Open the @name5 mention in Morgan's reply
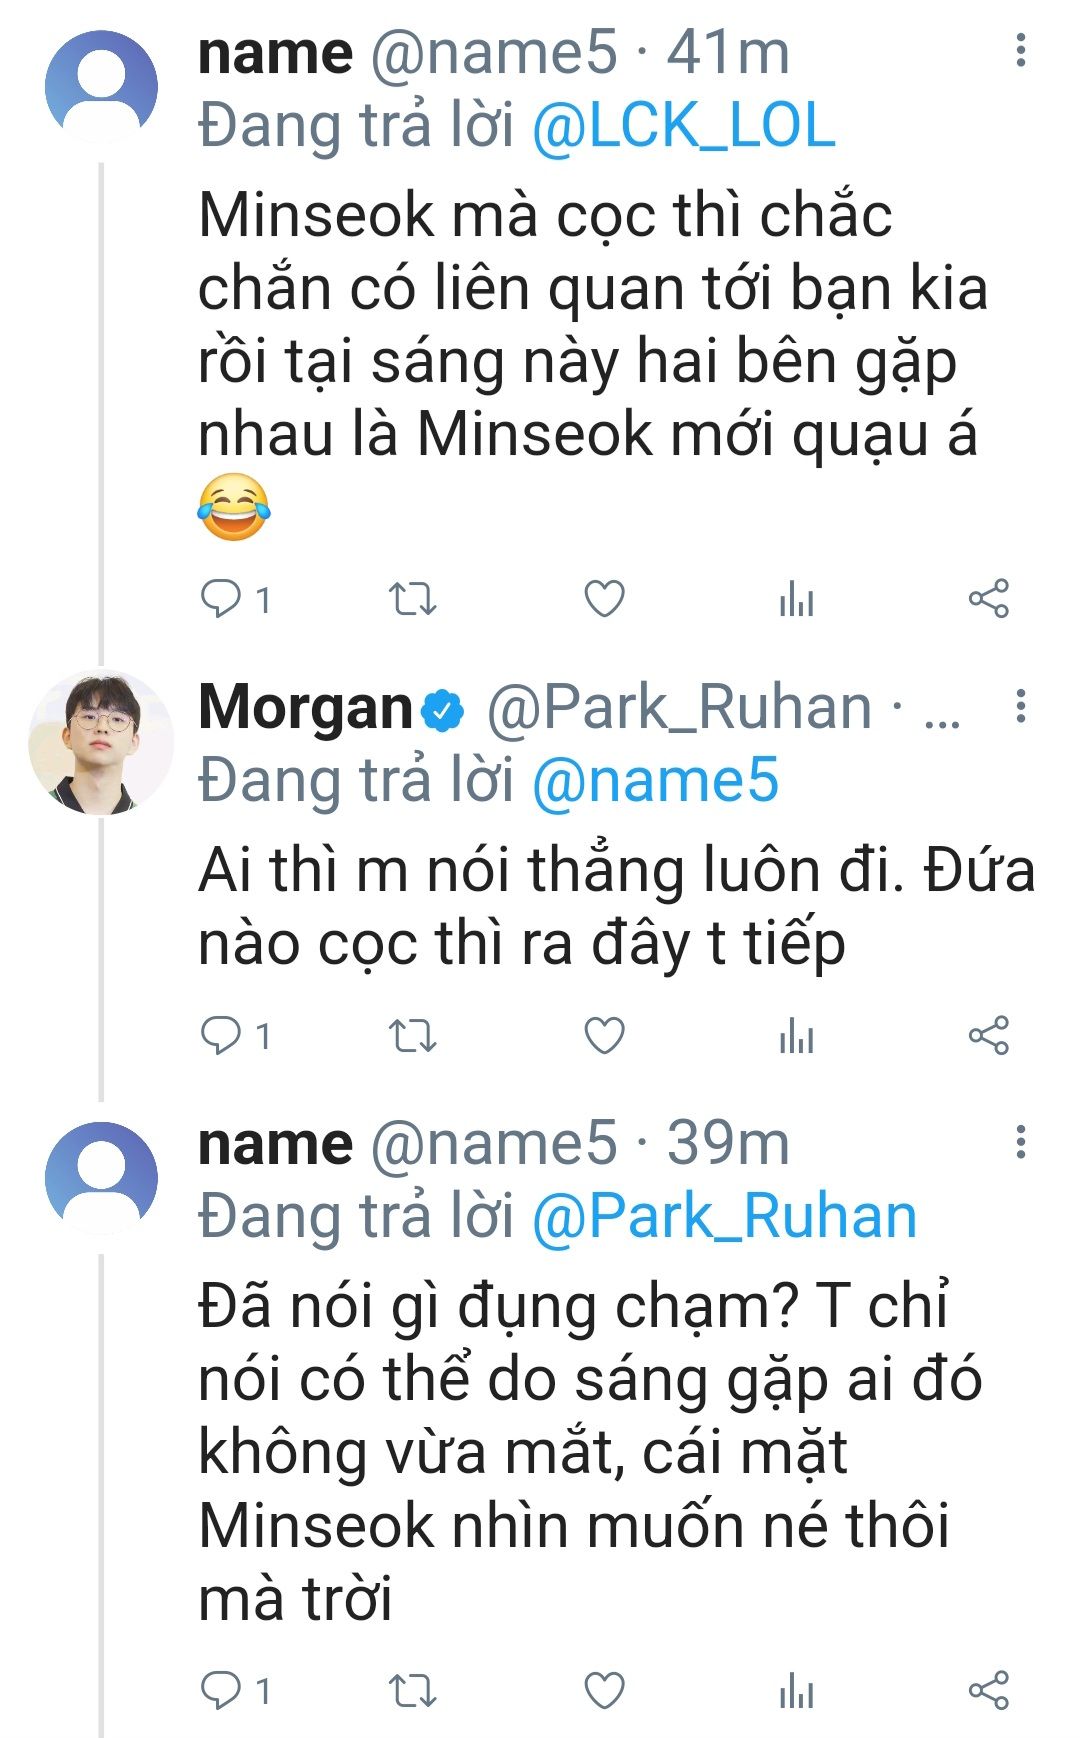The height and width of the screenshot is (1738, 1080). (655, 781)
